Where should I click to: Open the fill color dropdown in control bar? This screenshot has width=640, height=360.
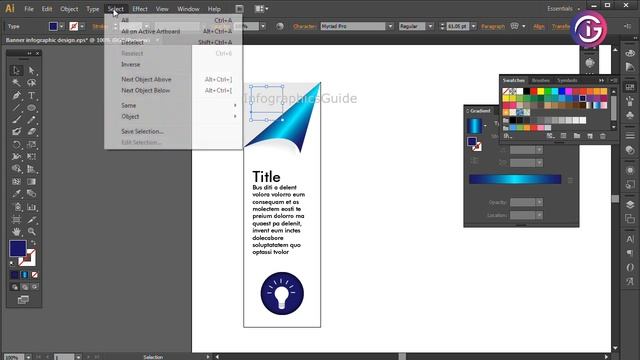click(62, 26)
